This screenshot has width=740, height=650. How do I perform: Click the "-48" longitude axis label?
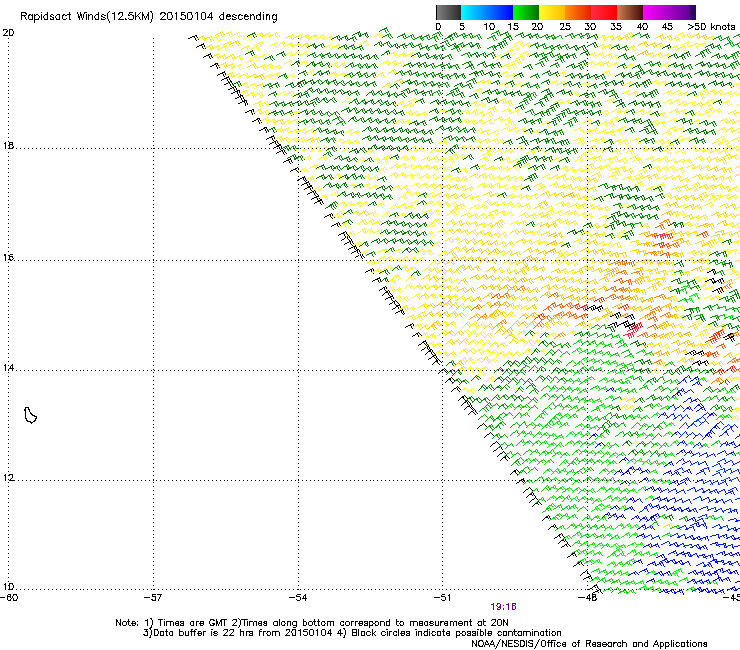click(x=587, y=598)
